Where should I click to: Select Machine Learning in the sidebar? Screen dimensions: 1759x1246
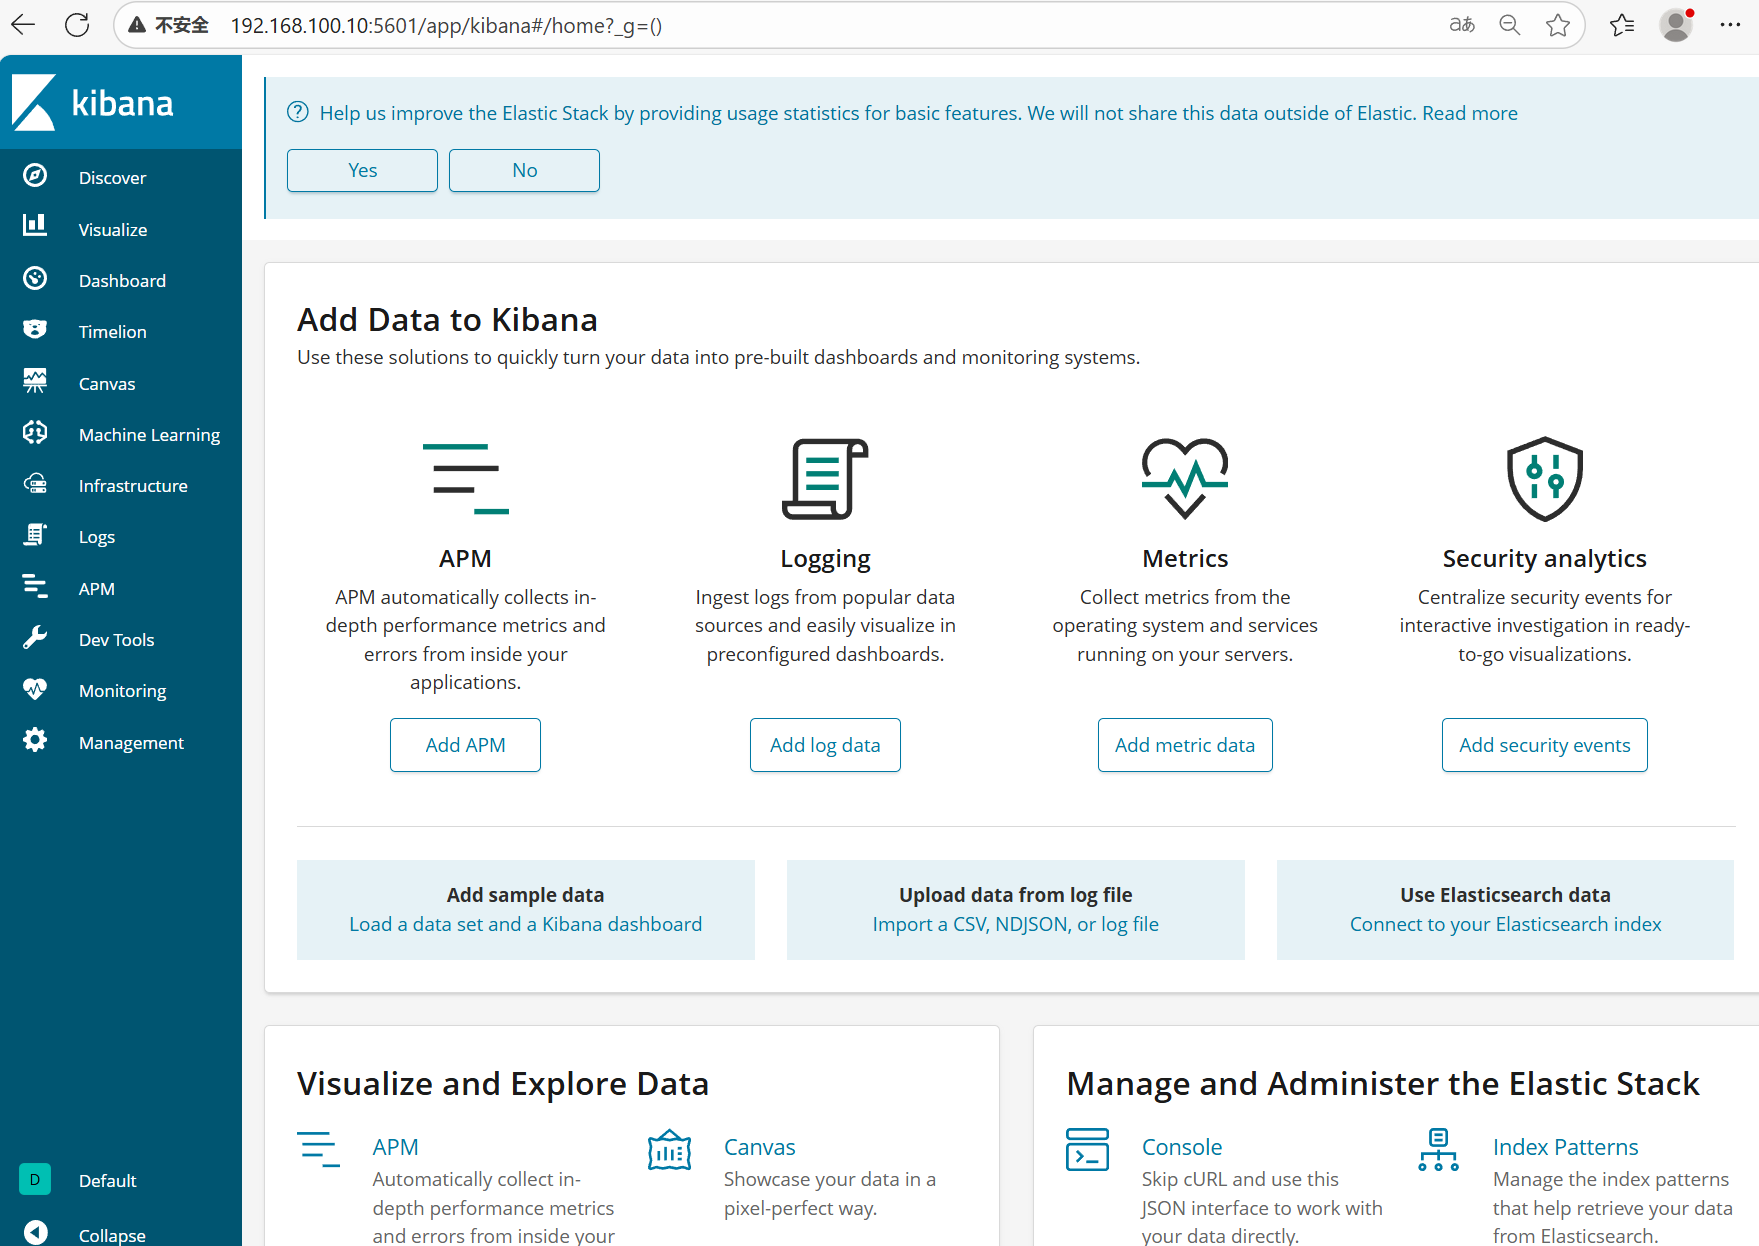point(149,435)
